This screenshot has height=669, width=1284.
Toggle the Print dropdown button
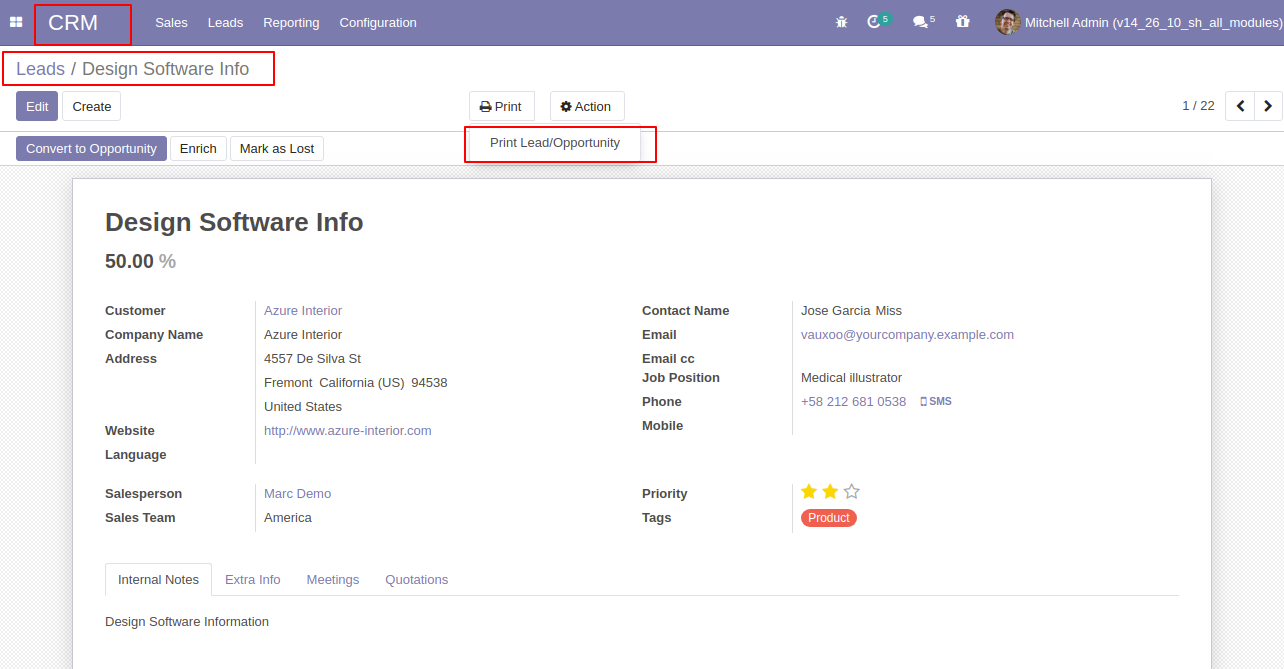pos(502,106)
